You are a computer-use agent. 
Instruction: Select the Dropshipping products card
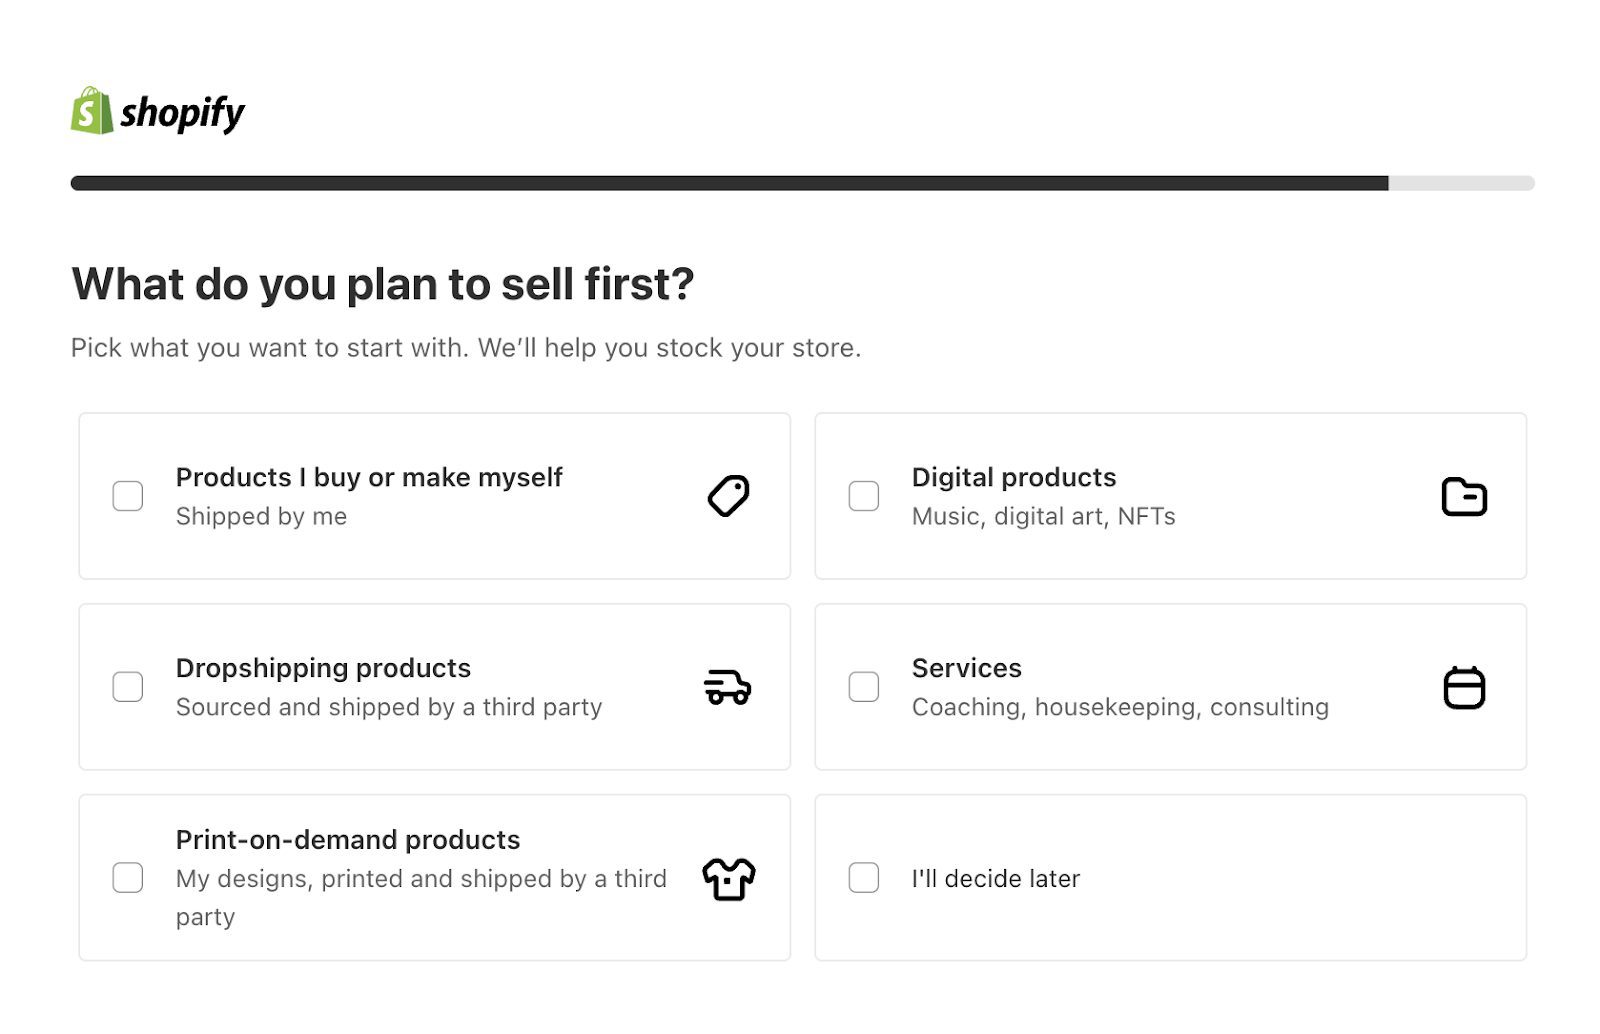[x=435, y=687]
